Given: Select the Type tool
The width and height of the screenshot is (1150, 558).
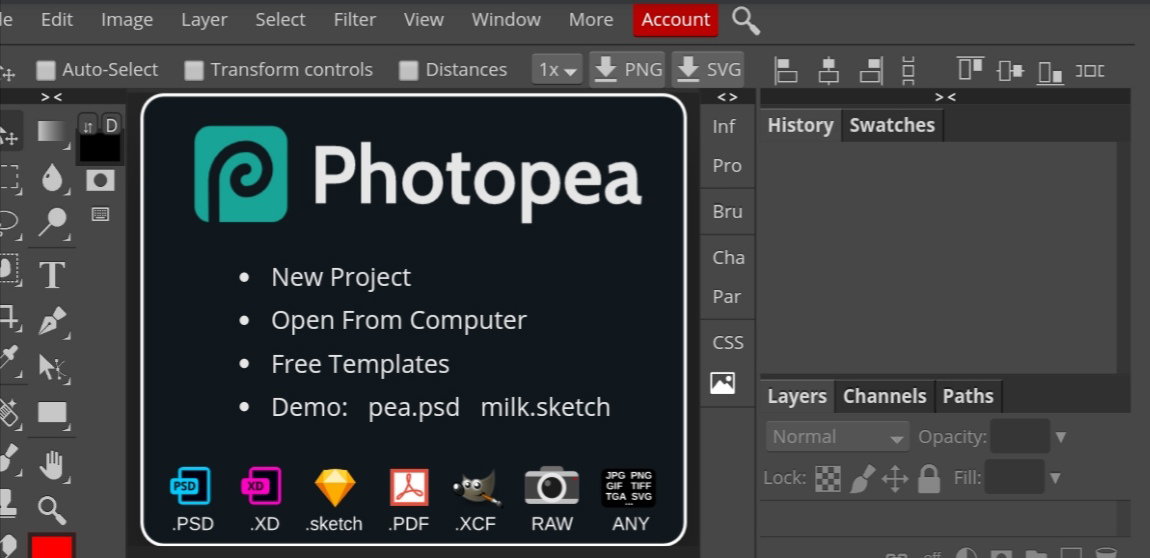Looking at the screenshot, I should 51,276.
